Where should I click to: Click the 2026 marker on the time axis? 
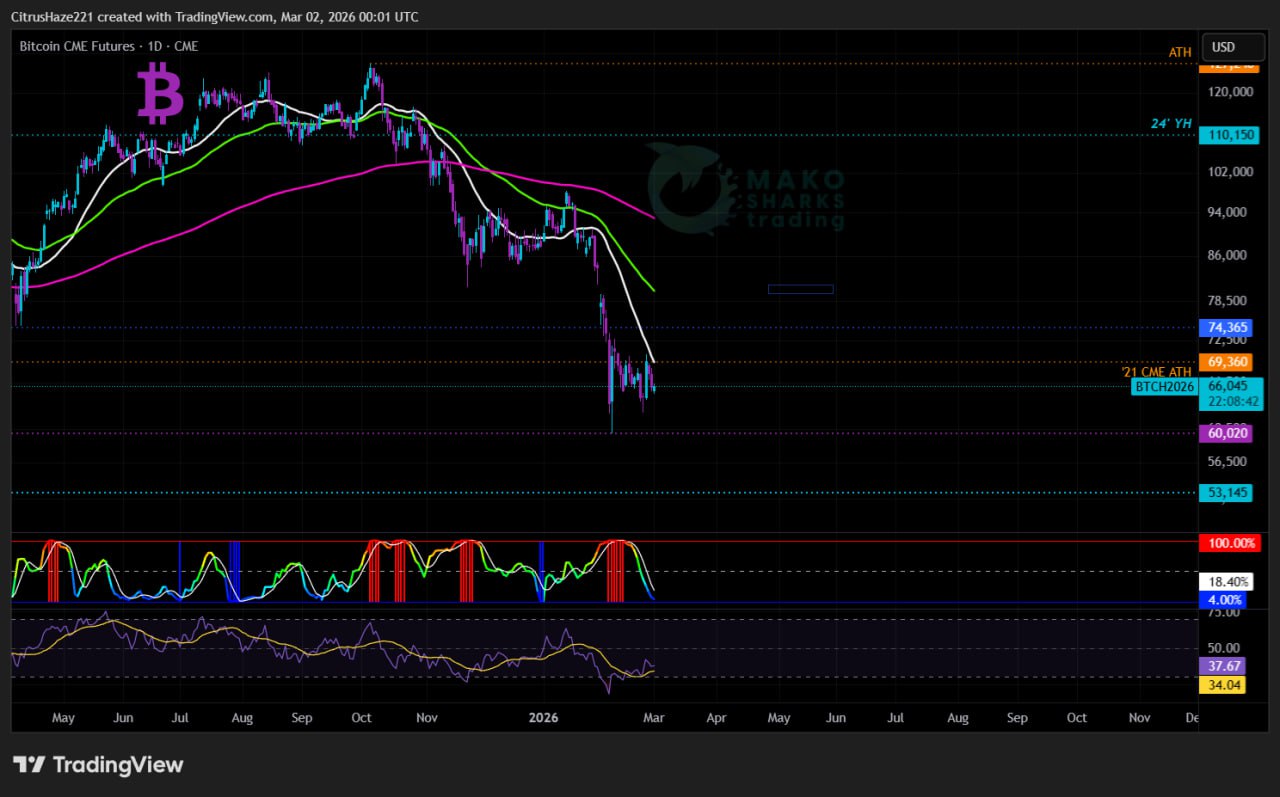[x=543, y=718]
